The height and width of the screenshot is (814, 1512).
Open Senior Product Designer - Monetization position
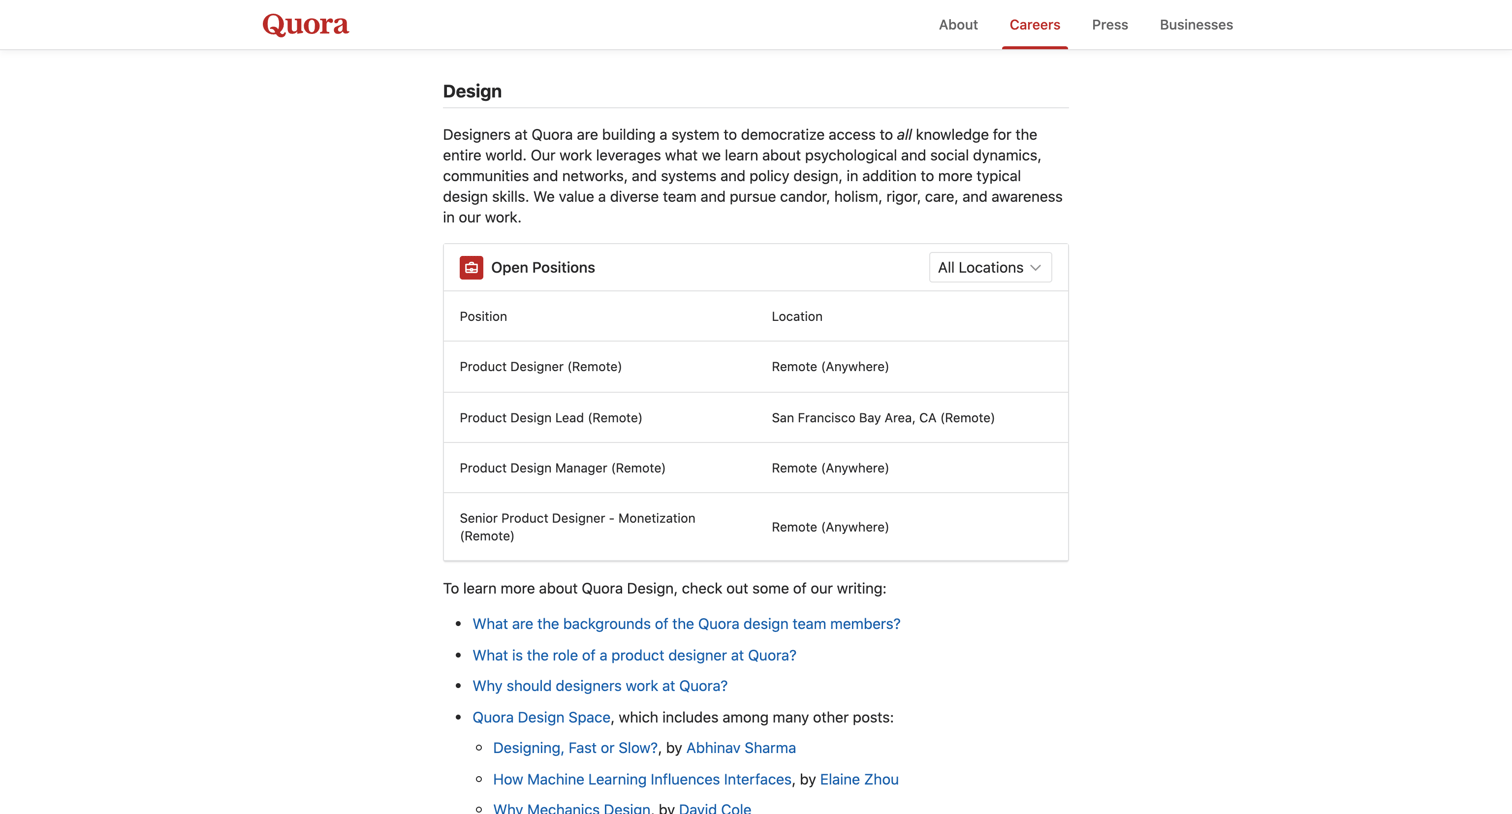click(577, 527)
